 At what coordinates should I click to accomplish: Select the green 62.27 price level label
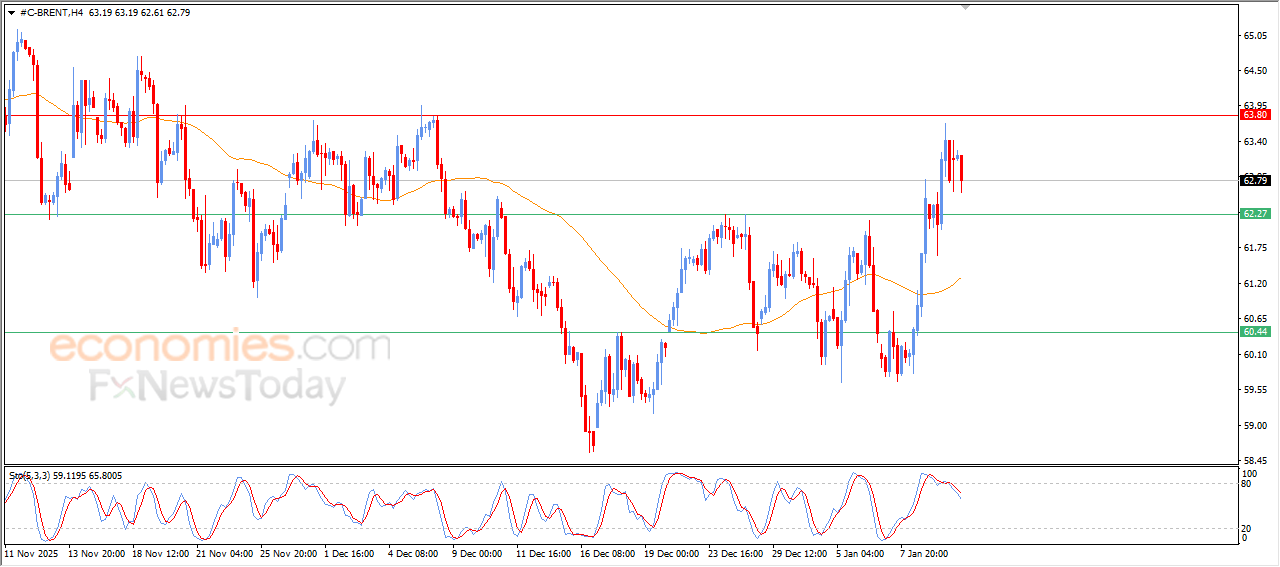(x=1255, y=214)
